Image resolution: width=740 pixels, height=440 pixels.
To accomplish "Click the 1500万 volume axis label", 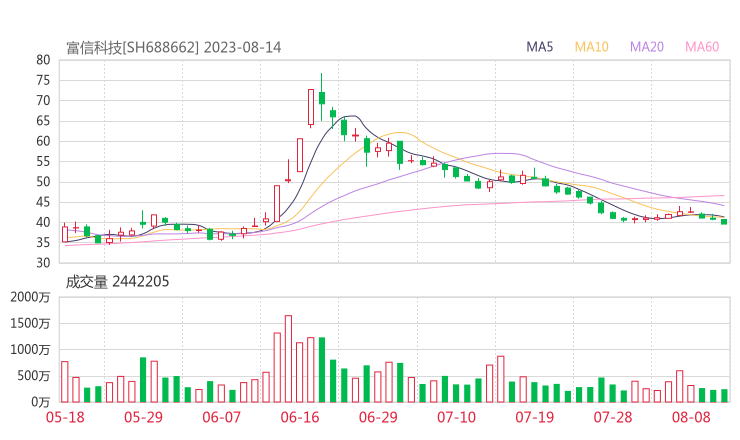I will (x=30, y=323).
